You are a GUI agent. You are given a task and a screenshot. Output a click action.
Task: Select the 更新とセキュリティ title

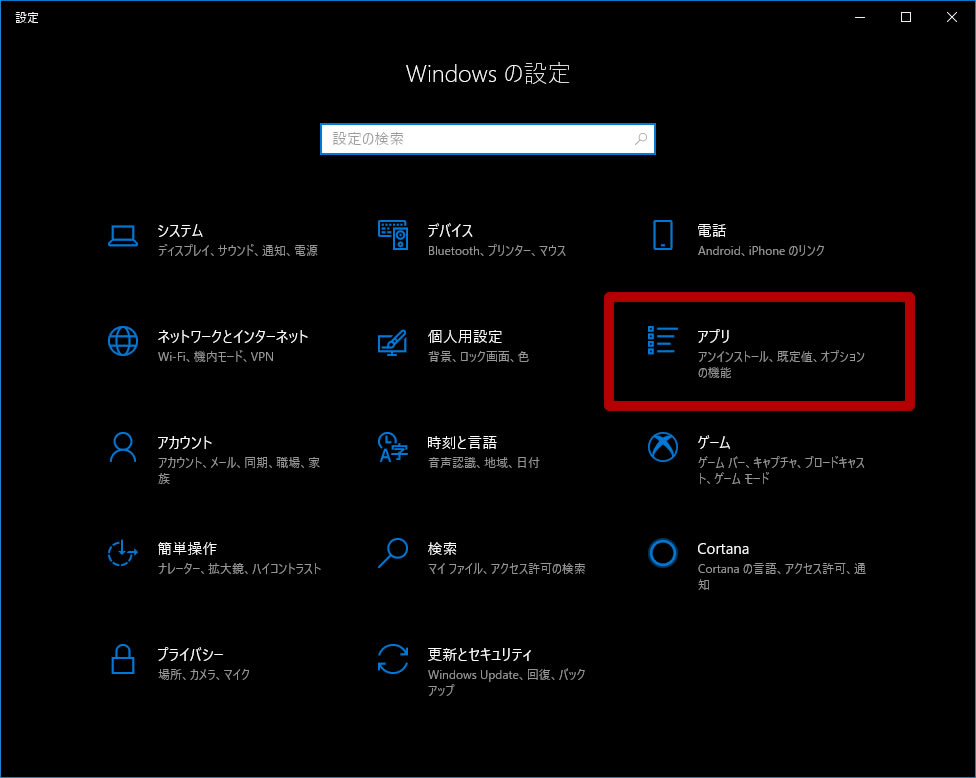coord(479,654)
